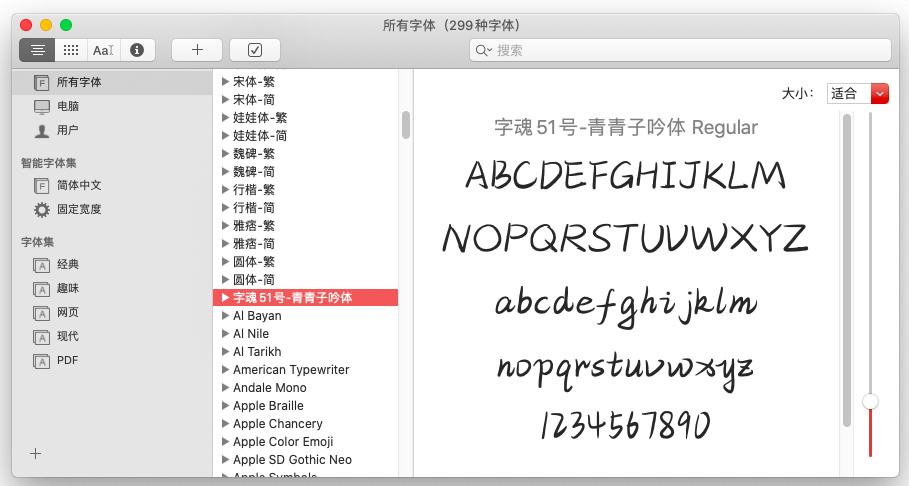Show font information view

[x=137, y=50]
